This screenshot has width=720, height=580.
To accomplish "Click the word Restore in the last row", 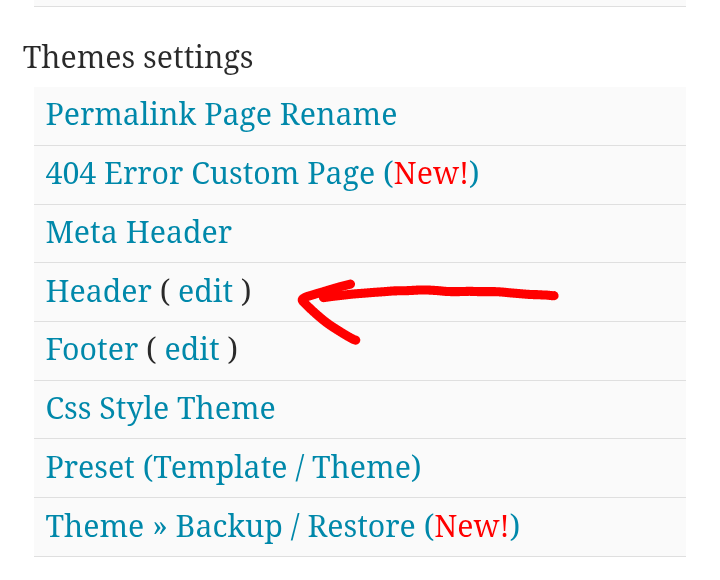I will 361,526.
